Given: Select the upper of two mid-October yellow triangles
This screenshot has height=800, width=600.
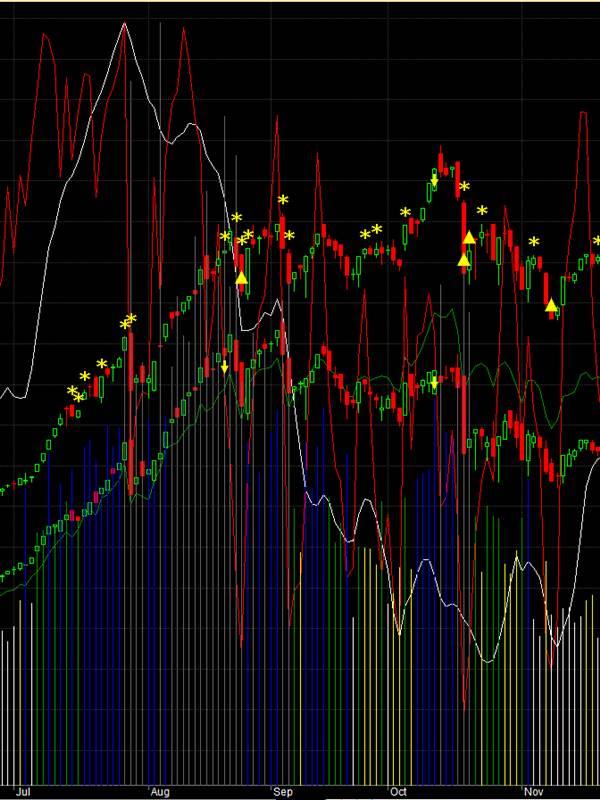Looking at the screenshot, I should point(469,237).
